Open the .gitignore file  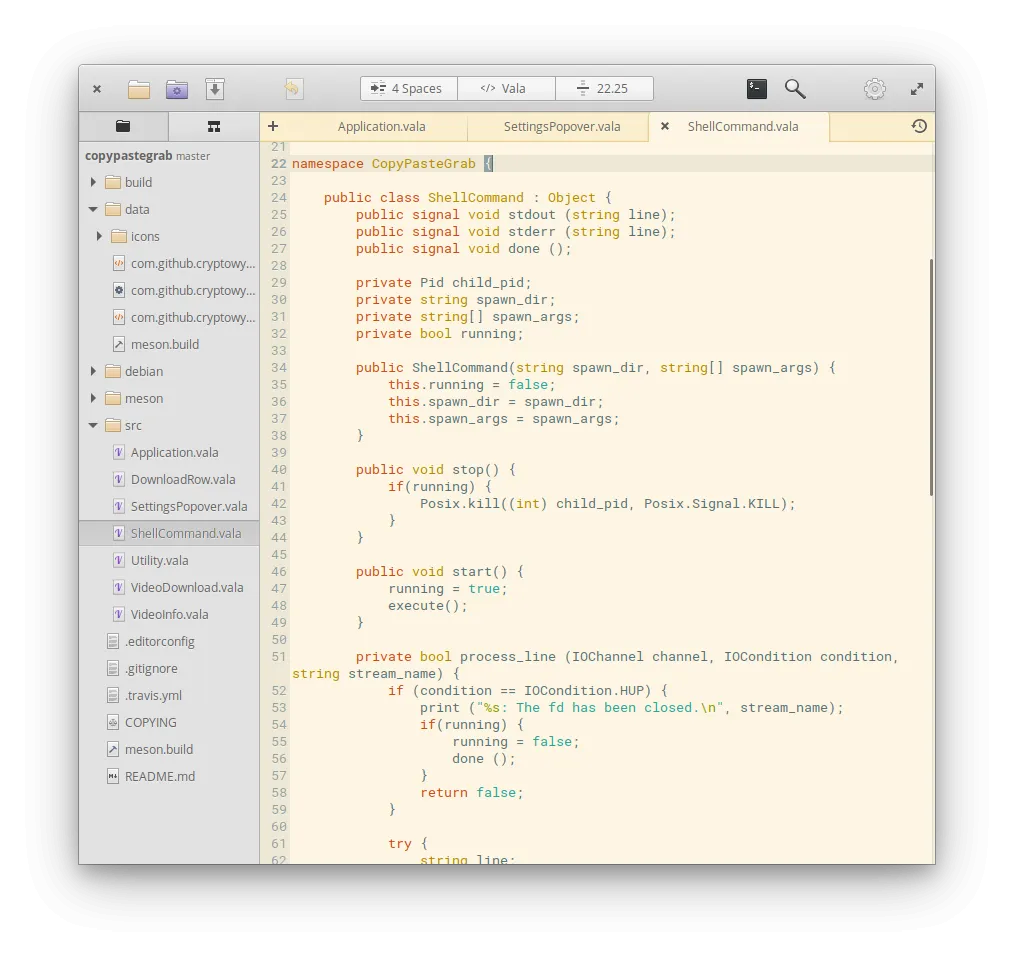(169, 669)
